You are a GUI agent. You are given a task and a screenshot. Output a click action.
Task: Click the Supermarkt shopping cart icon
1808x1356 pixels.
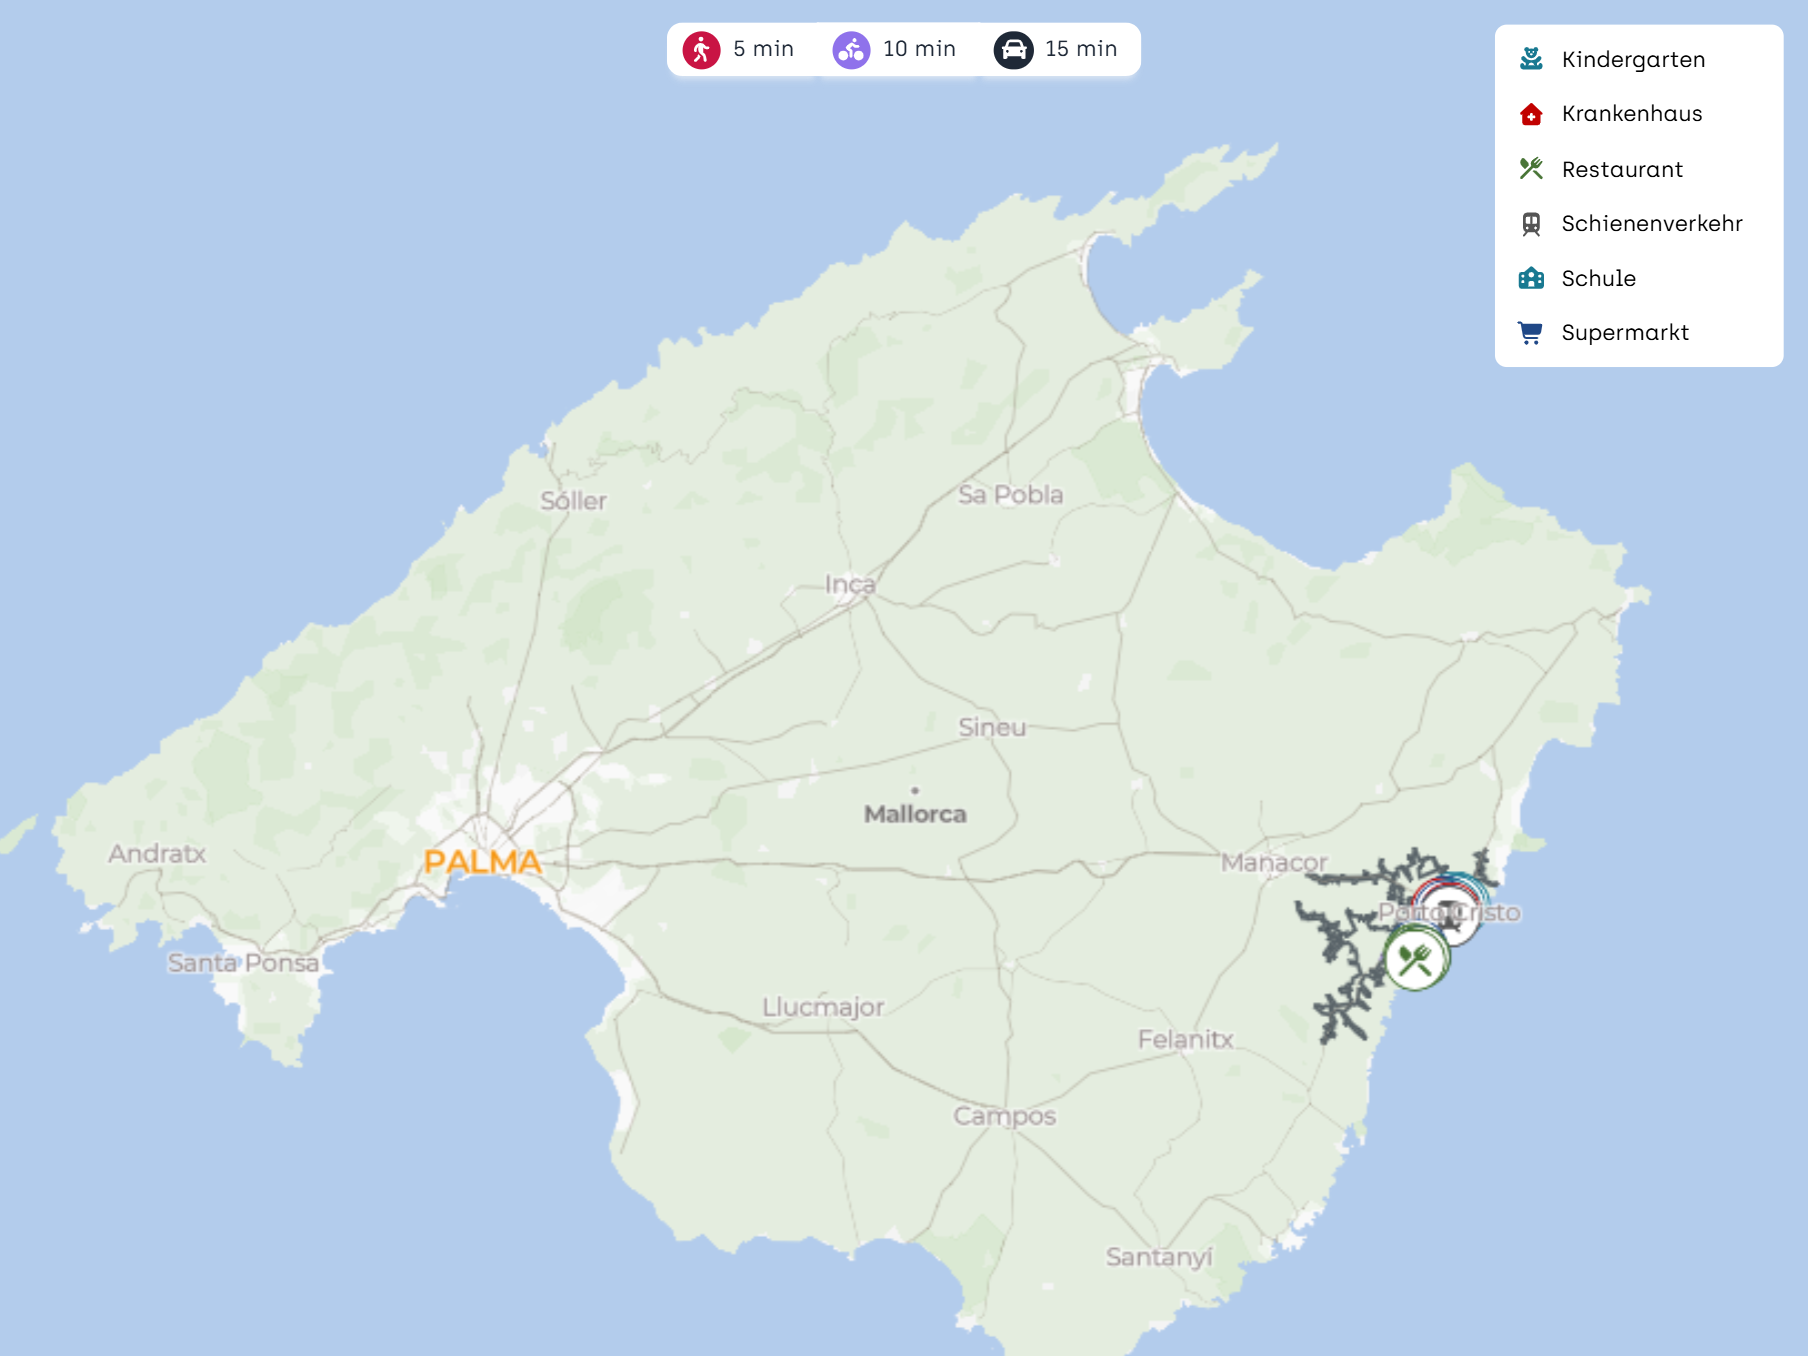tap(1531, 333)
